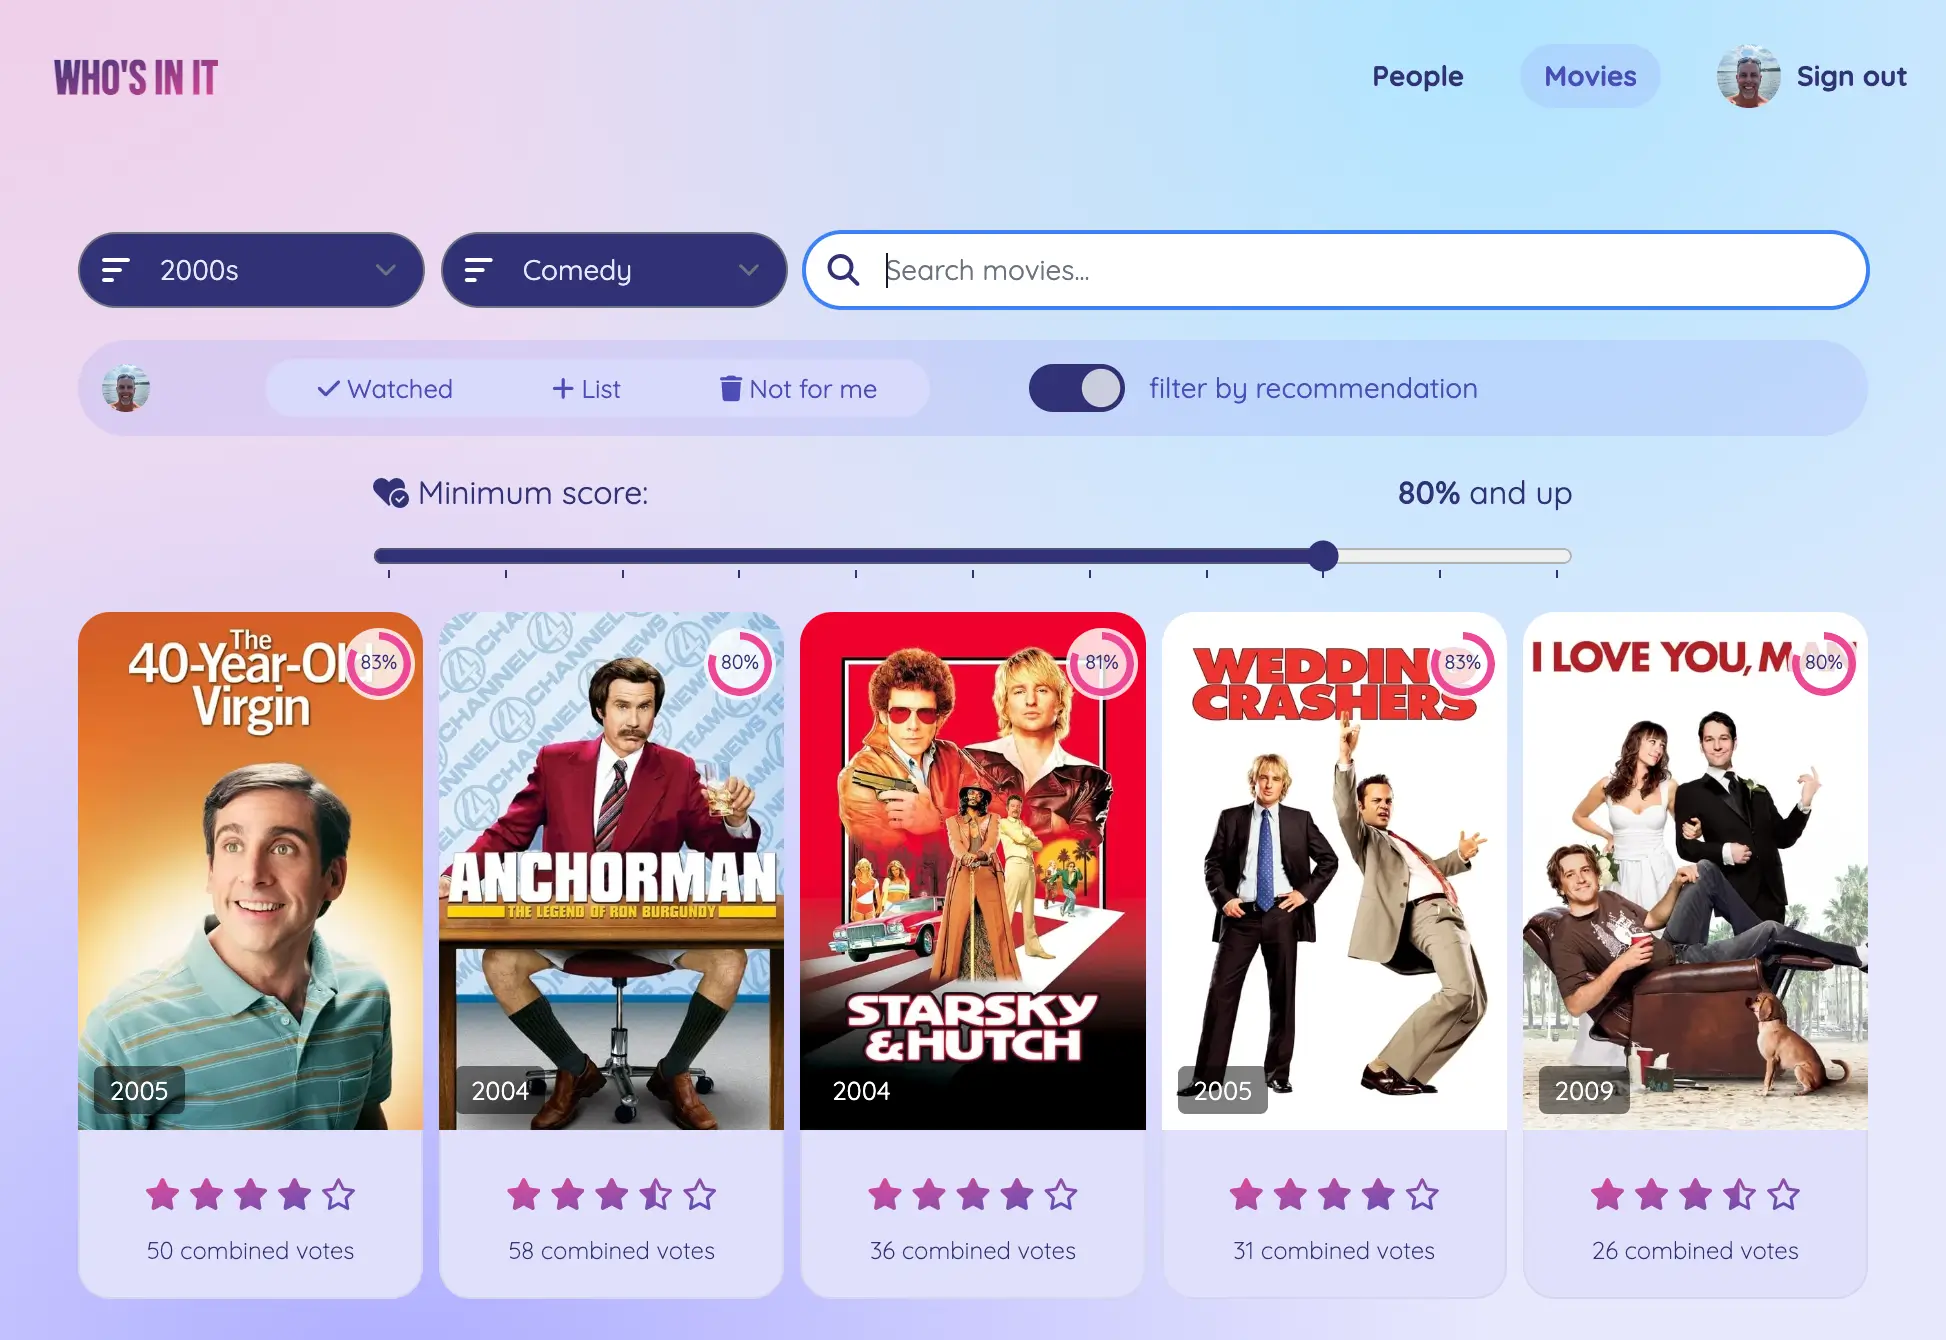Toggle the filter by recommendation switch
This screenshot has height=1340, width=1946.
(1078, 389)
